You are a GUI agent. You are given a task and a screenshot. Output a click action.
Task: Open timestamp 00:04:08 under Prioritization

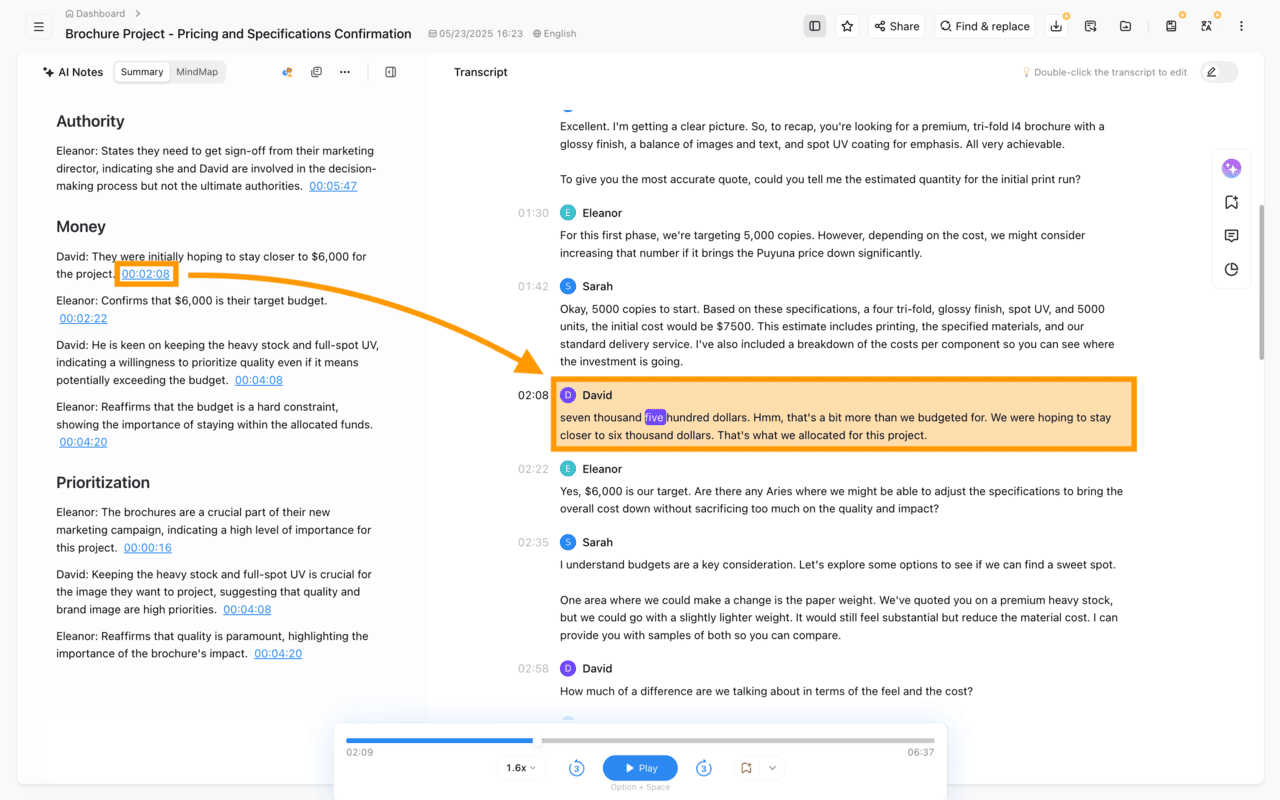(x=247, y=610)
